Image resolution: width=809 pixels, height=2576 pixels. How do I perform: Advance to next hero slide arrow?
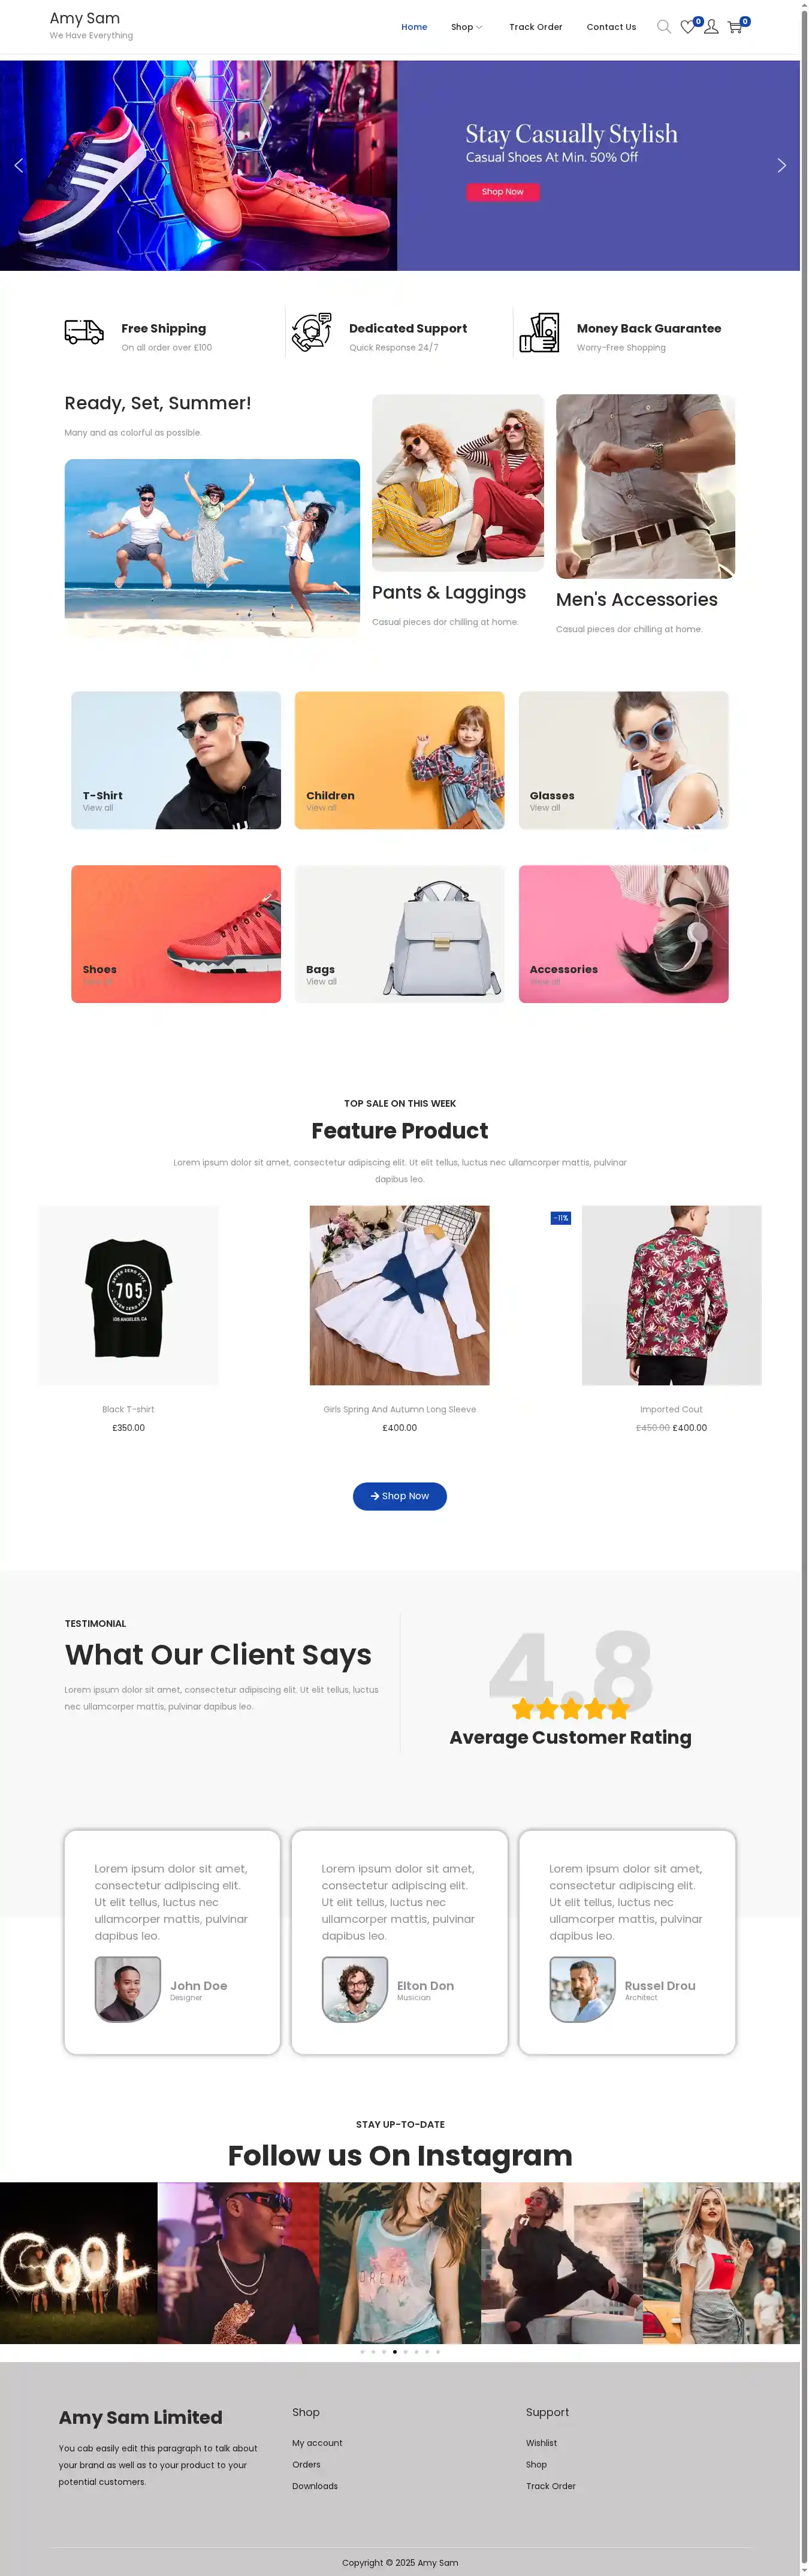(782, 165)
